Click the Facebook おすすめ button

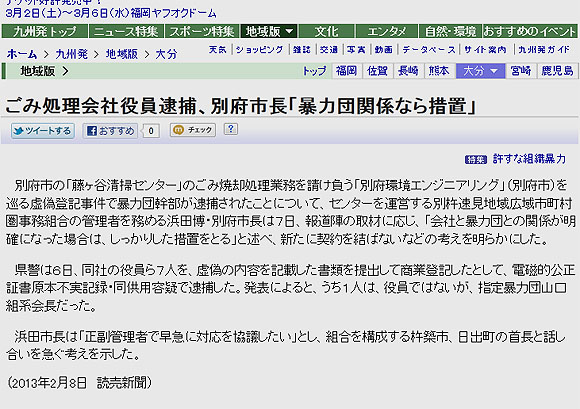(x=110, y=131)
